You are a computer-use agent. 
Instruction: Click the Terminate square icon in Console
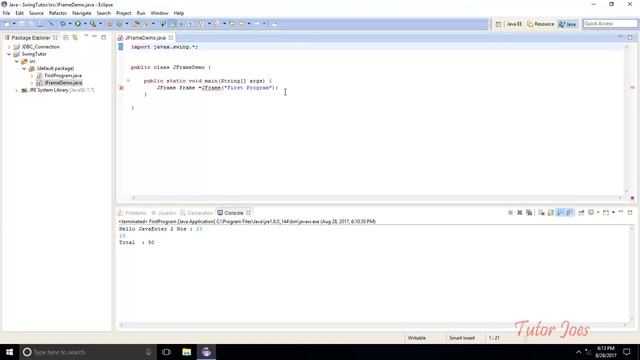[x=510, y=213]
